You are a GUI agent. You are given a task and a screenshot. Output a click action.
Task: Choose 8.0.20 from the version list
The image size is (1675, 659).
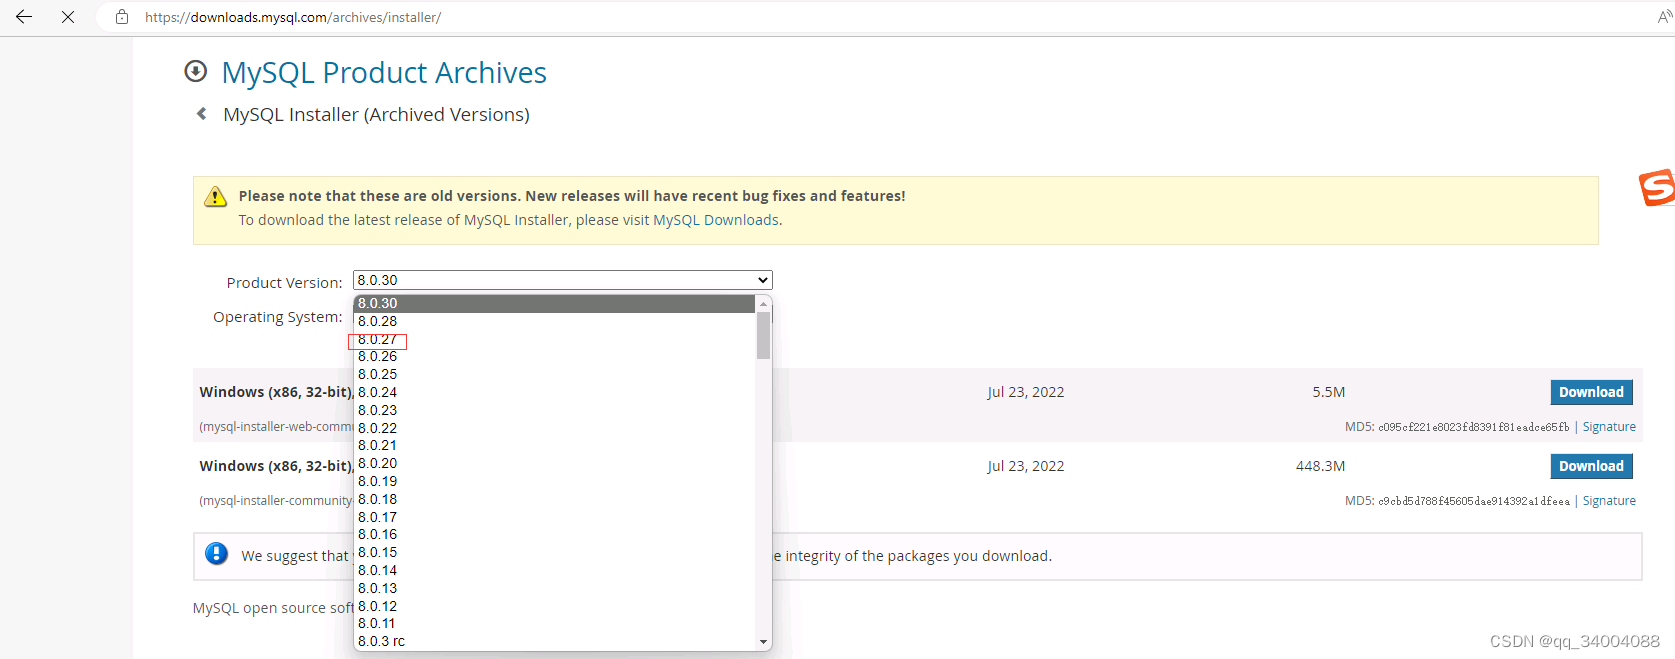[555, 463]
